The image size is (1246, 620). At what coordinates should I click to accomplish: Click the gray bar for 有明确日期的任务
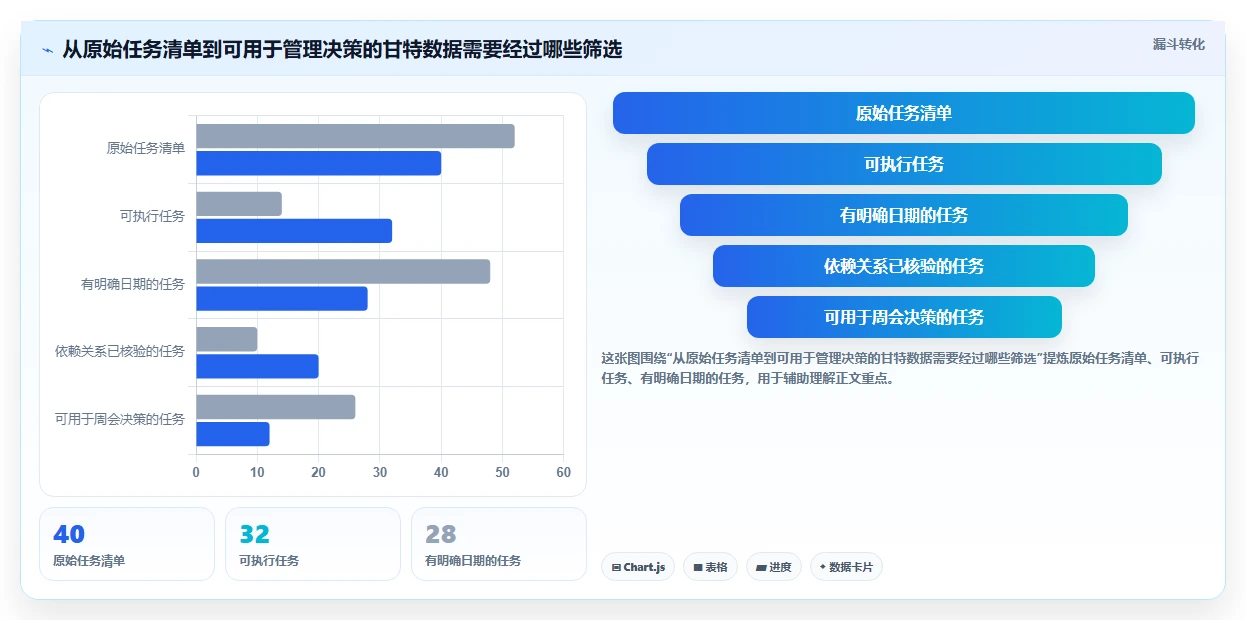point(343,272)
